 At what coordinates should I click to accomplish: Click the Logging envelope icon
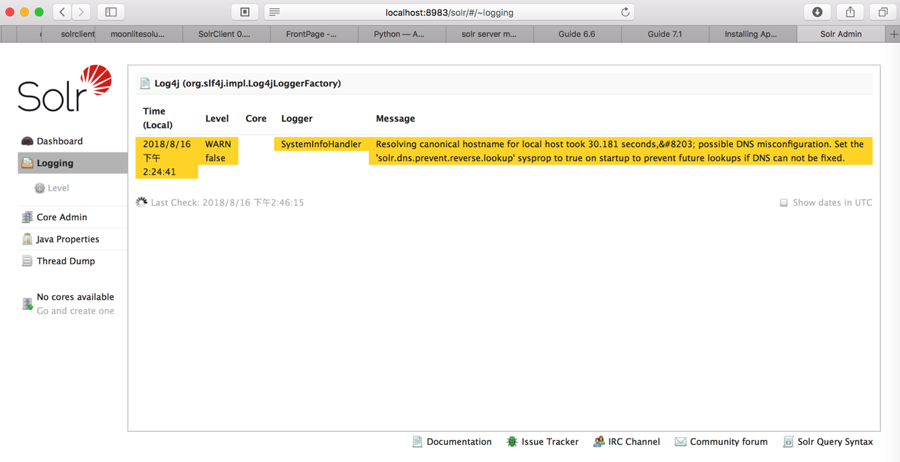(x=27, y=163)
